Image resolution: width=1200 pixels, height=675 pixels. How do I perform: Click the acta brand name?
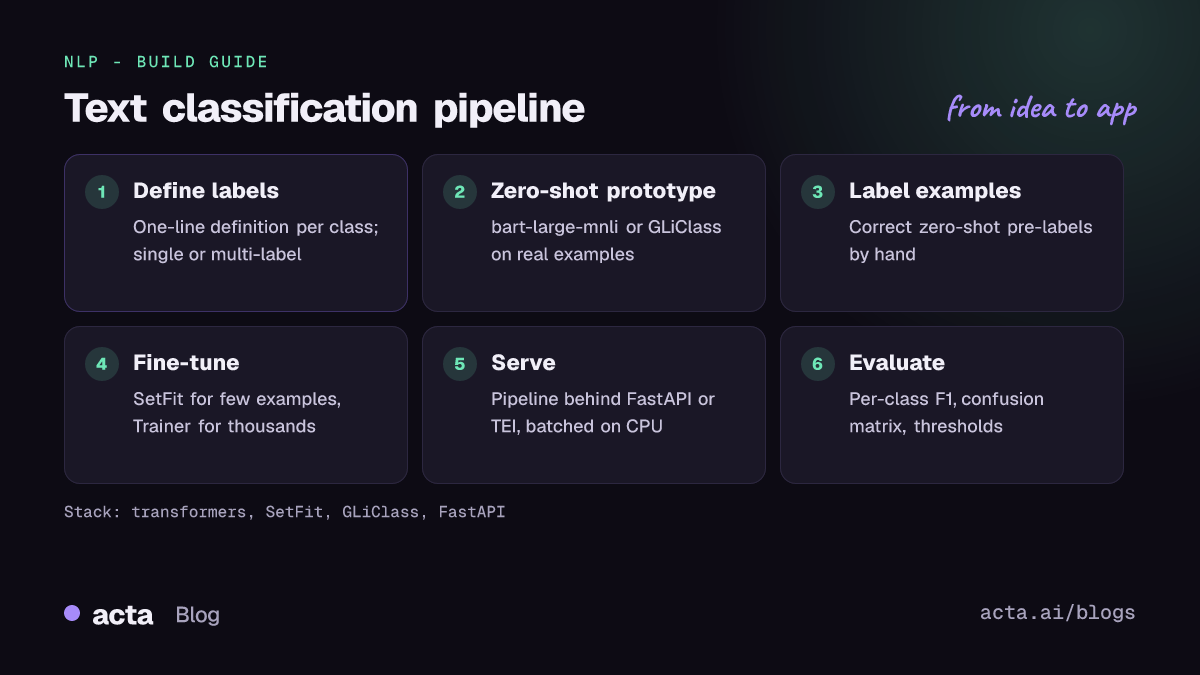pos(123,615)
